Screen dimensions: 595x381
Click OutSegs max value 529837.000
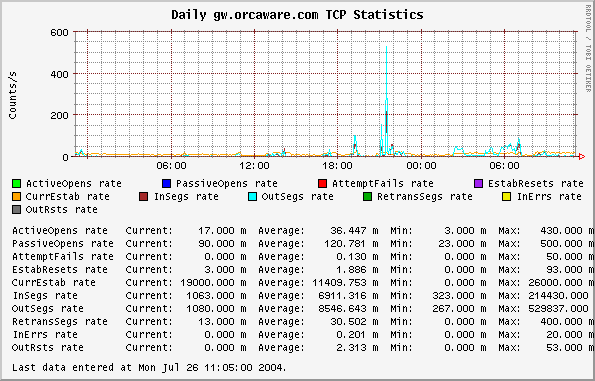[x=558, y=309]
